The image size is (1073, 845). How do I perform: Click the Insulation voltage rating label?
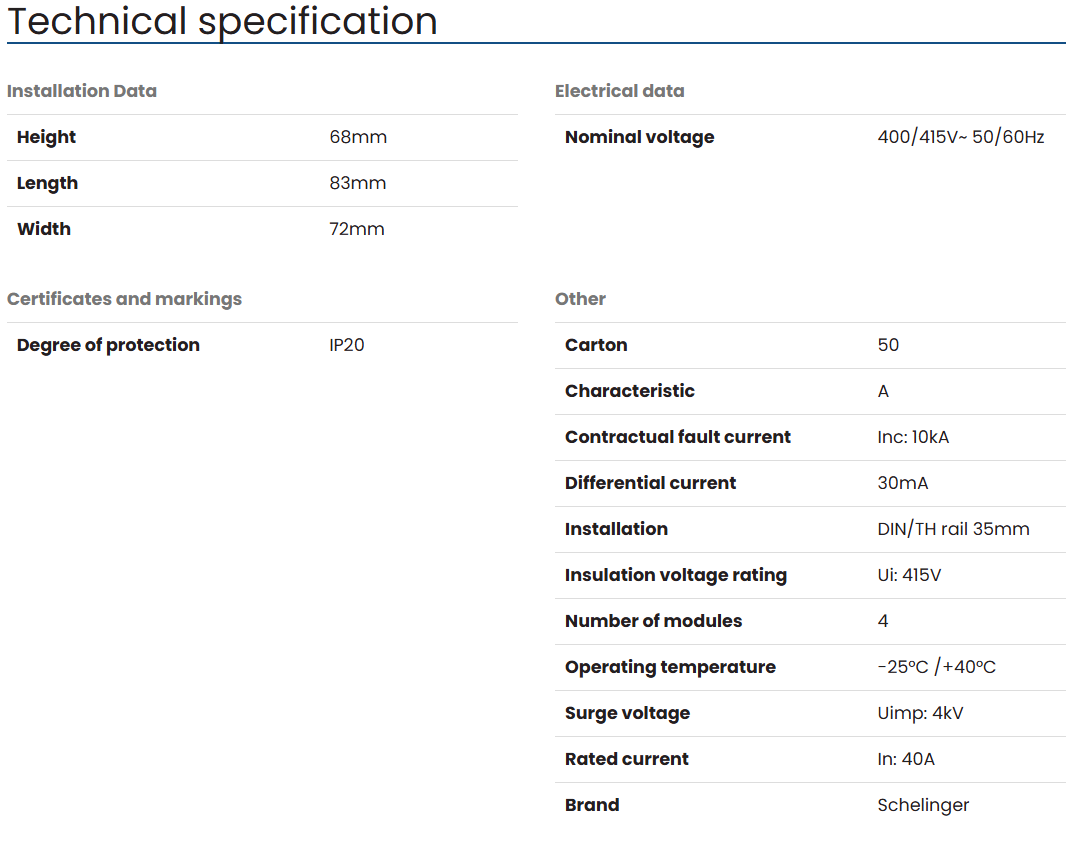(676, 575)
